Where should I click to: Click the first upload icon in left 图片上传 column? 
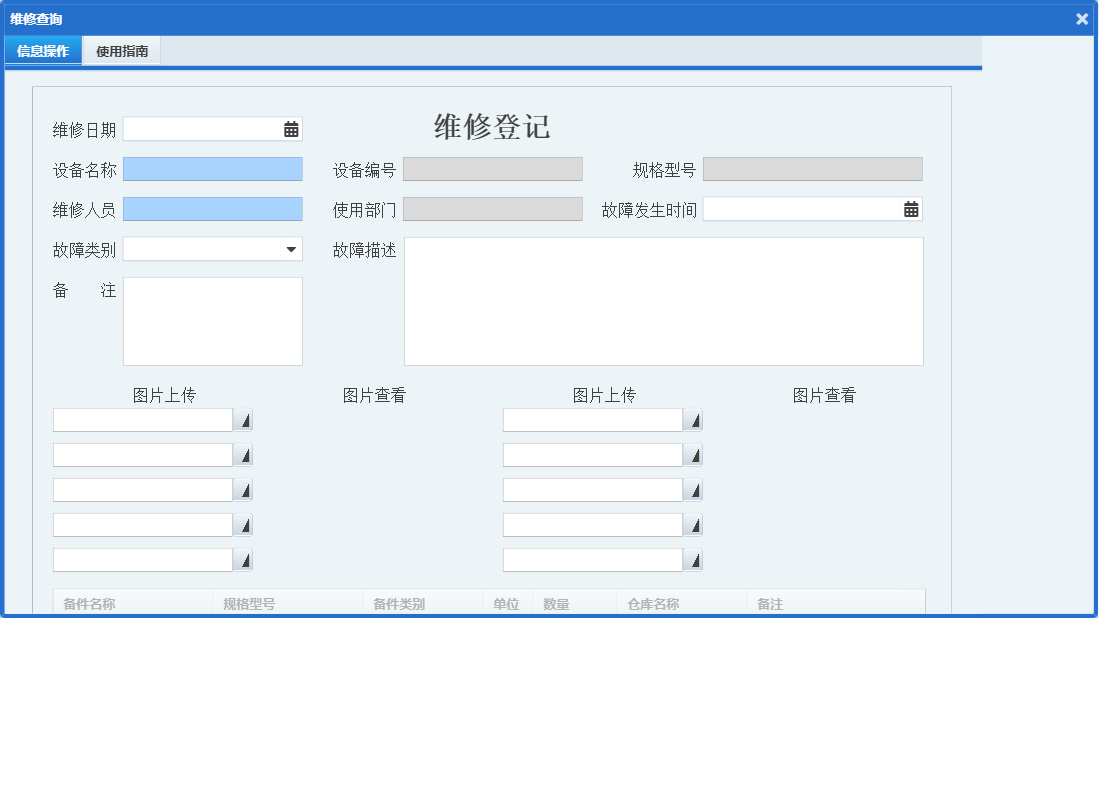point(243,419)
